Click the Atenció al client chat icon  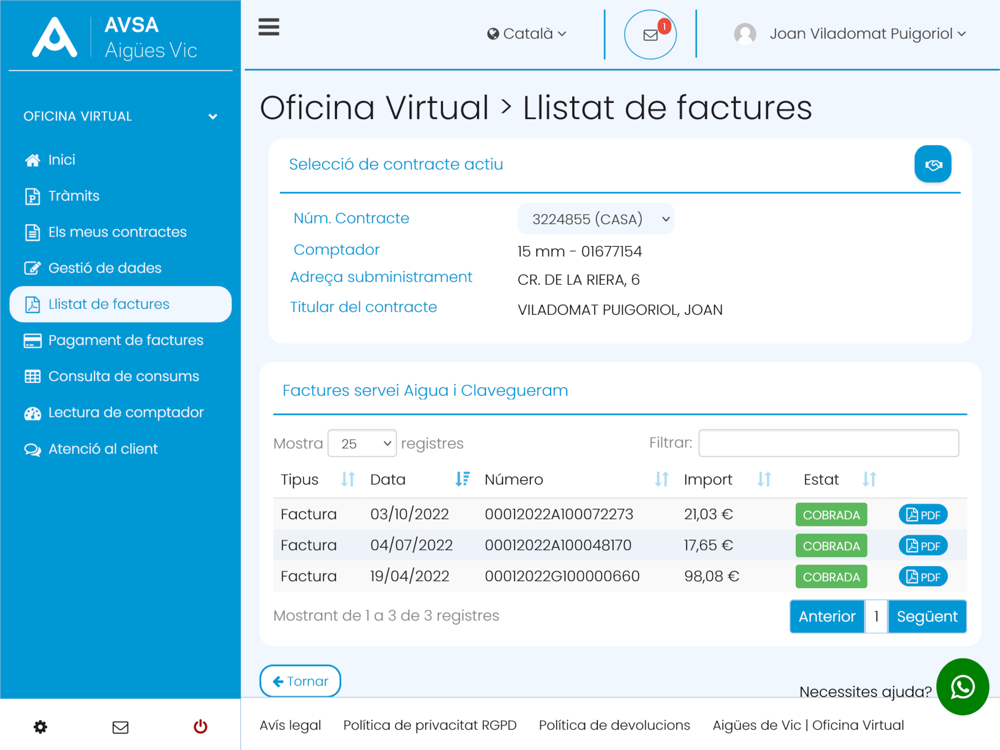(33, 450)
